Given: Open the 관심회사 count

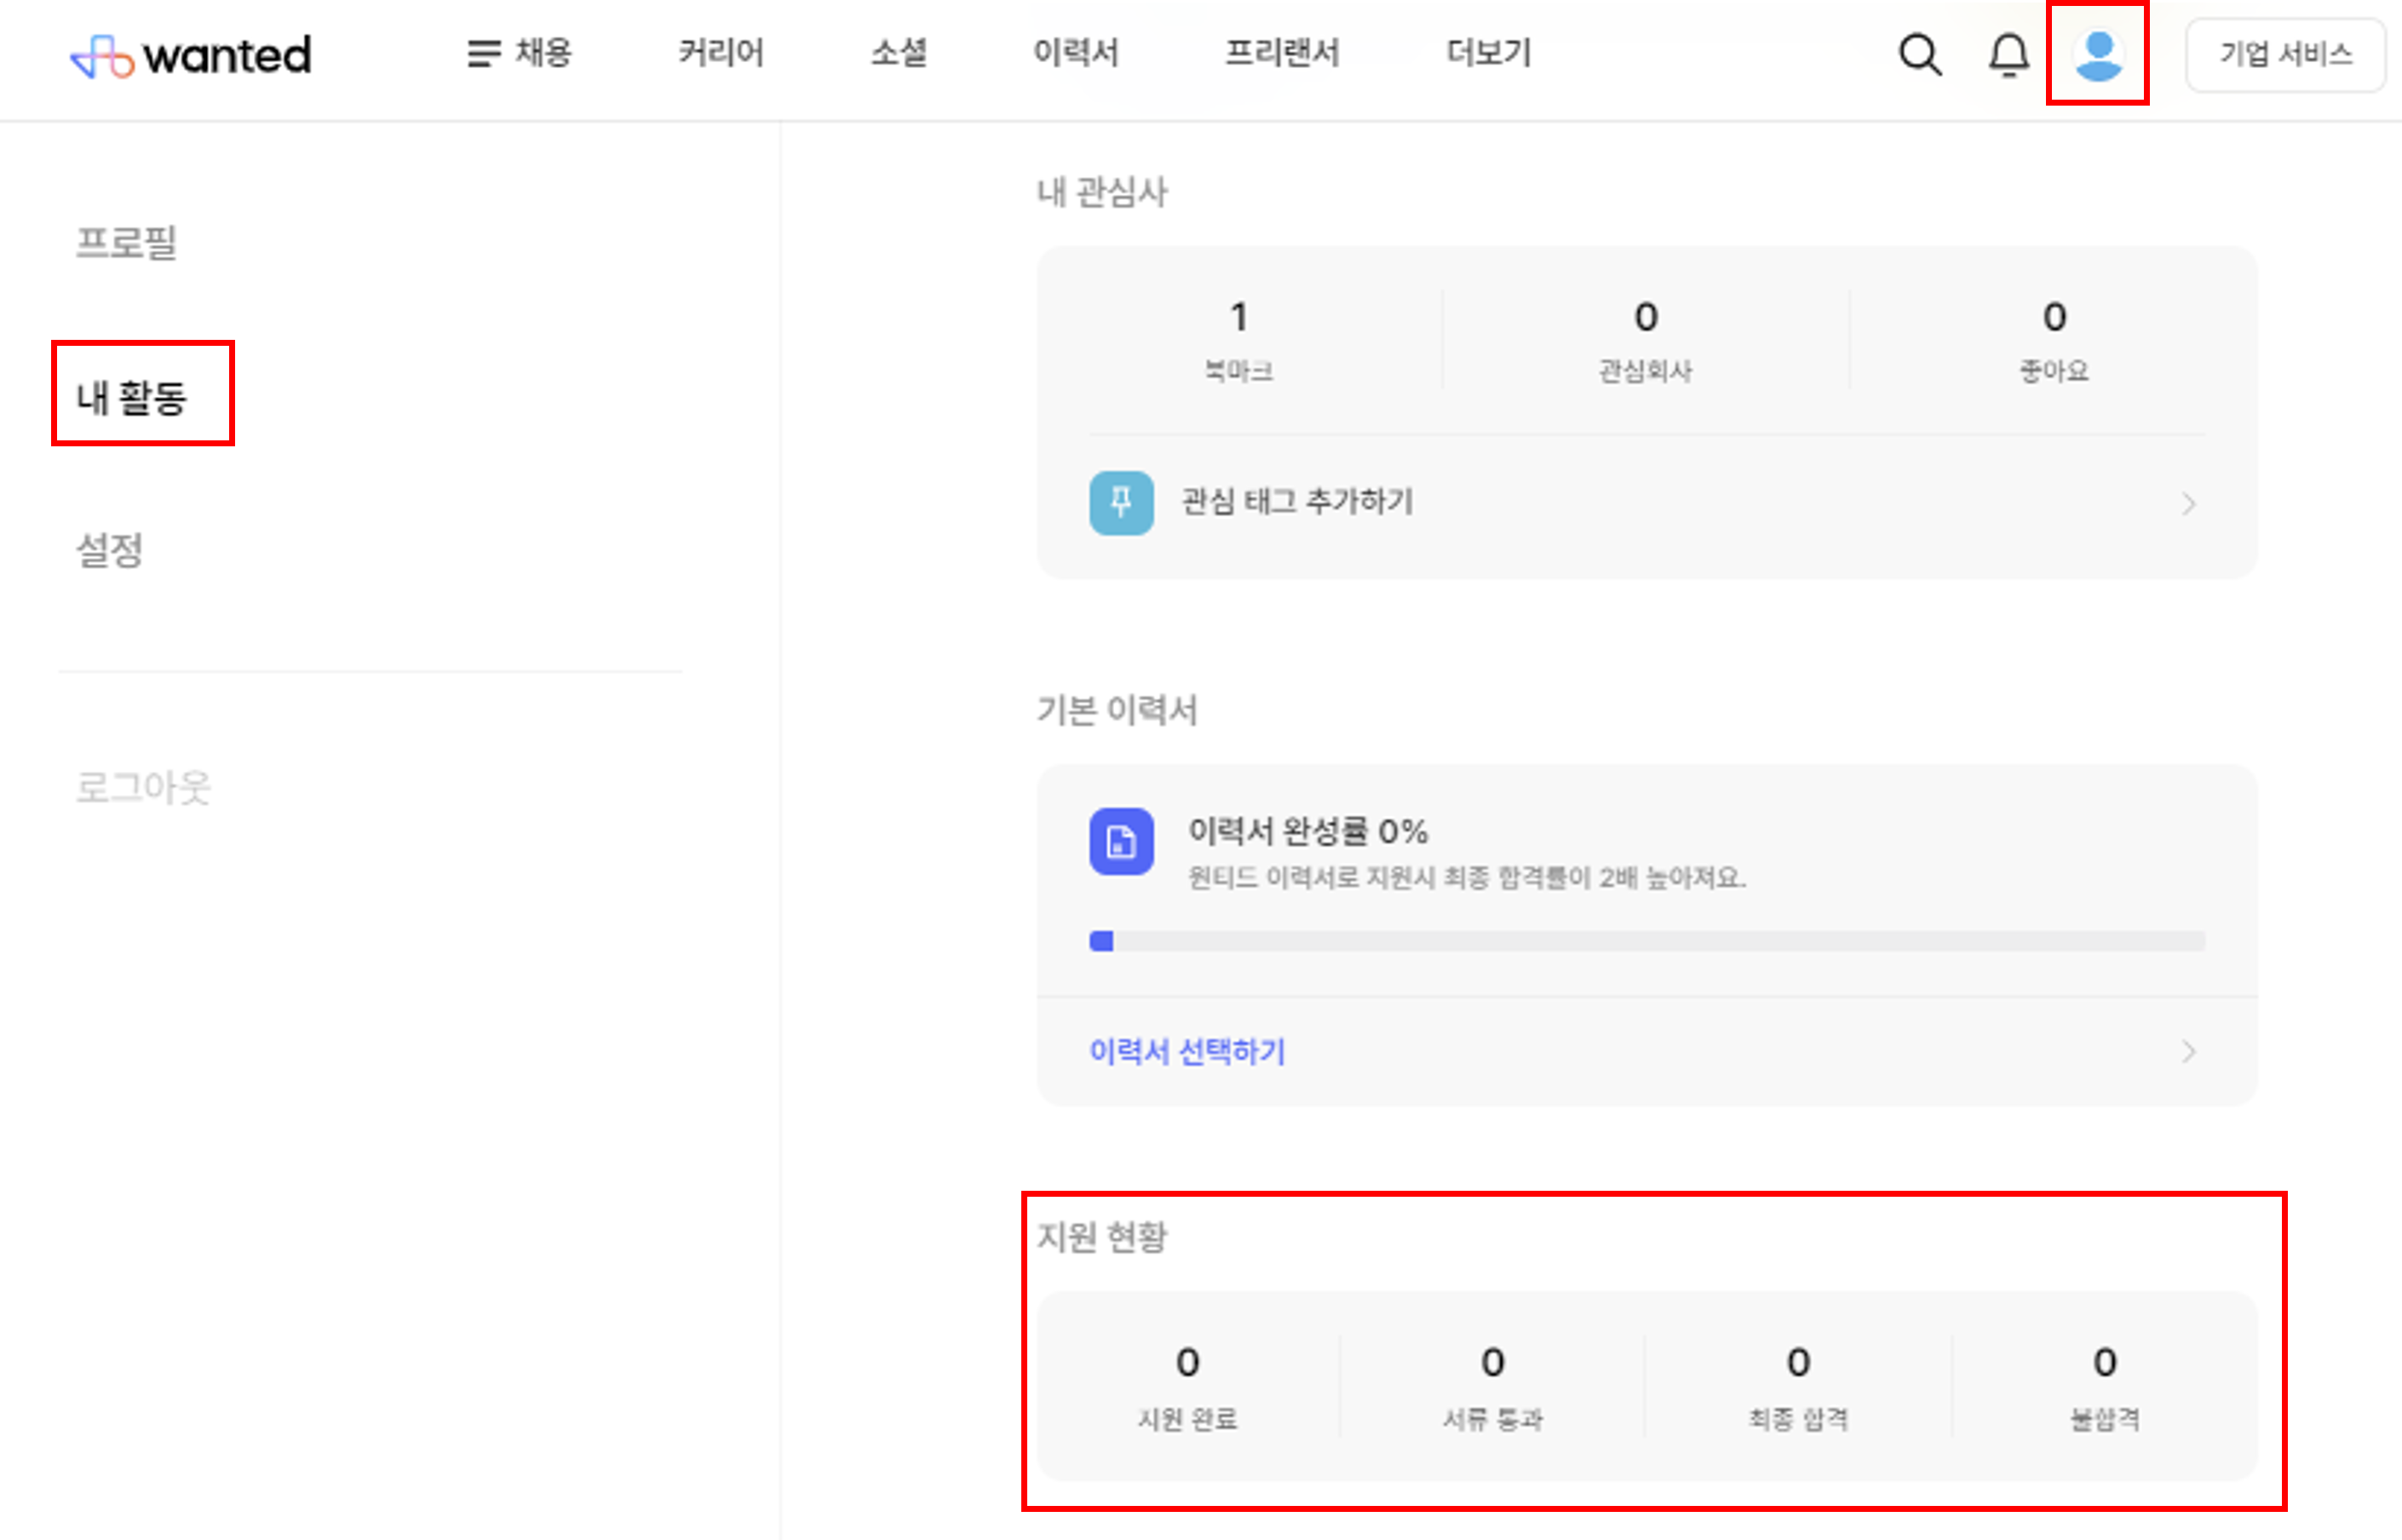Looking at the screenshot, I should 1646,341.
